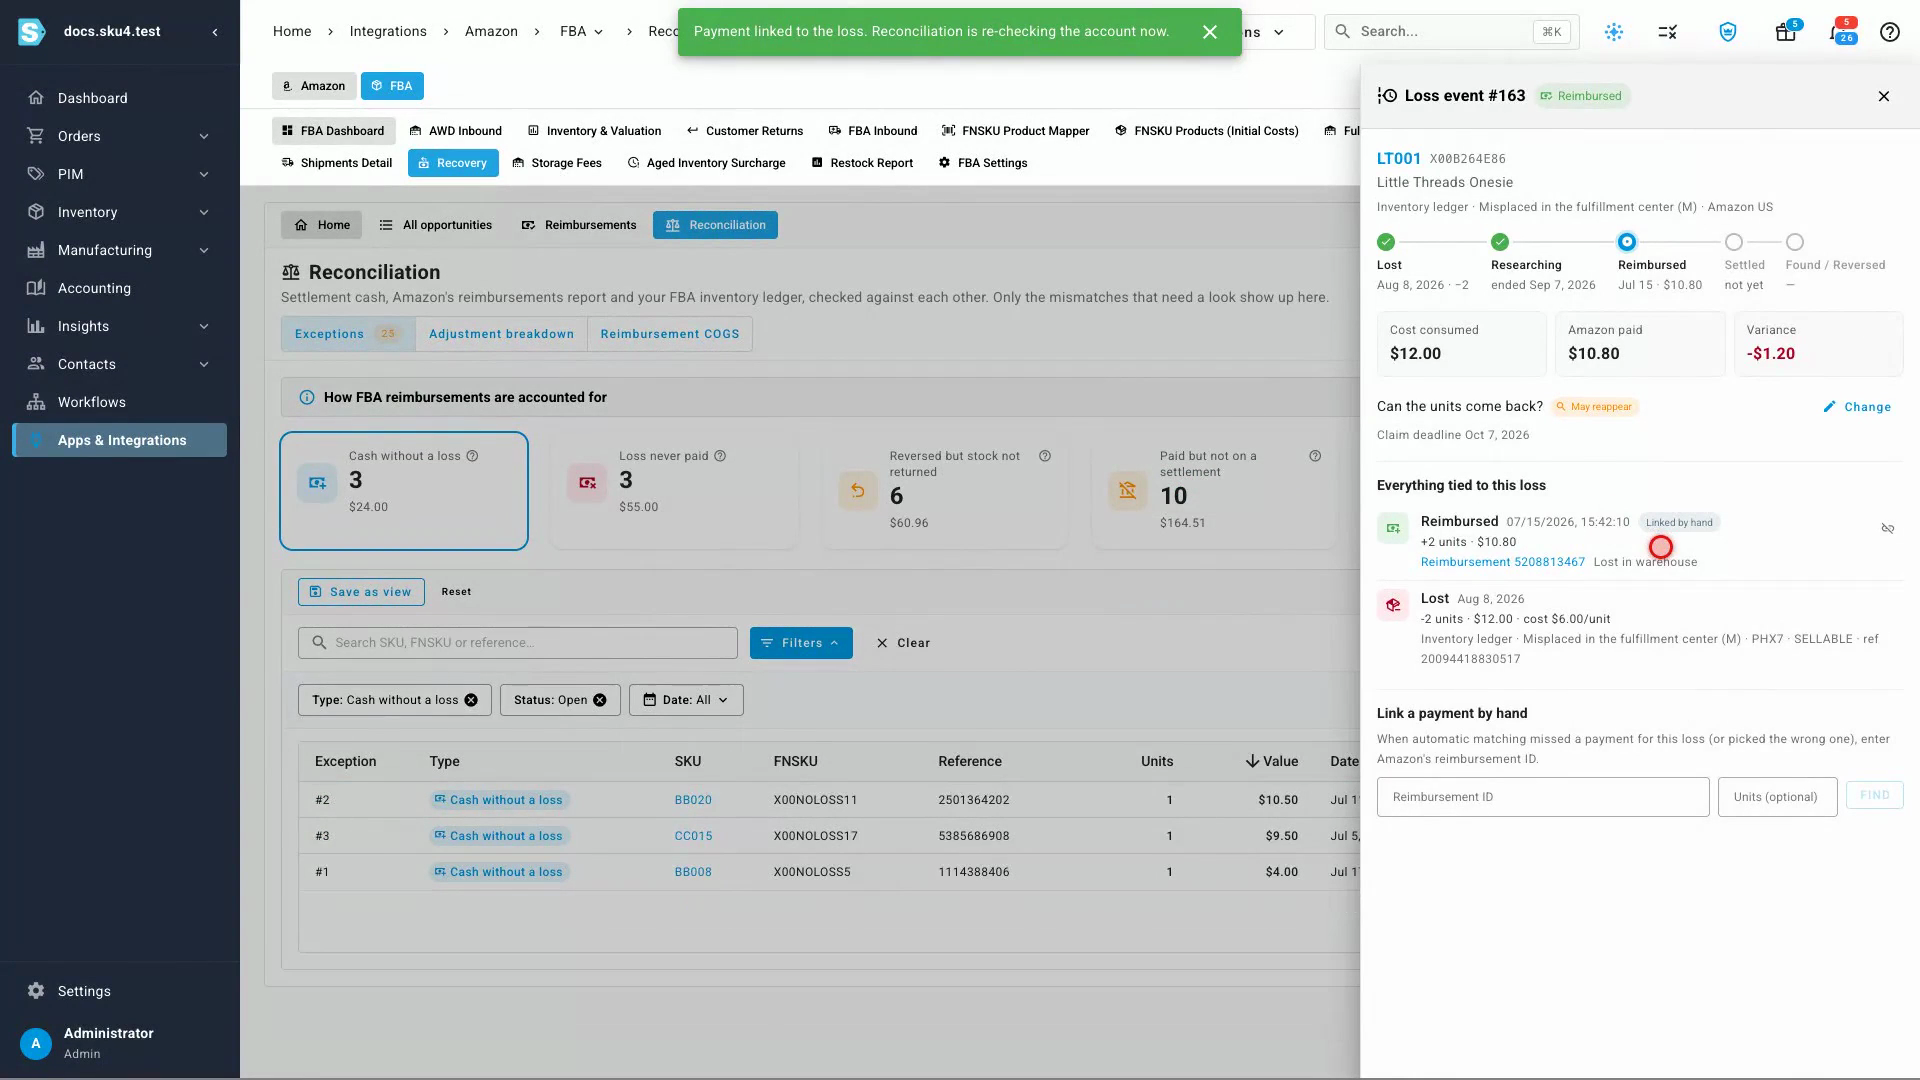Open the gift box icon in header
The width and height of the screenshot is (1920, 1080).
click(x=1786, y=32)
